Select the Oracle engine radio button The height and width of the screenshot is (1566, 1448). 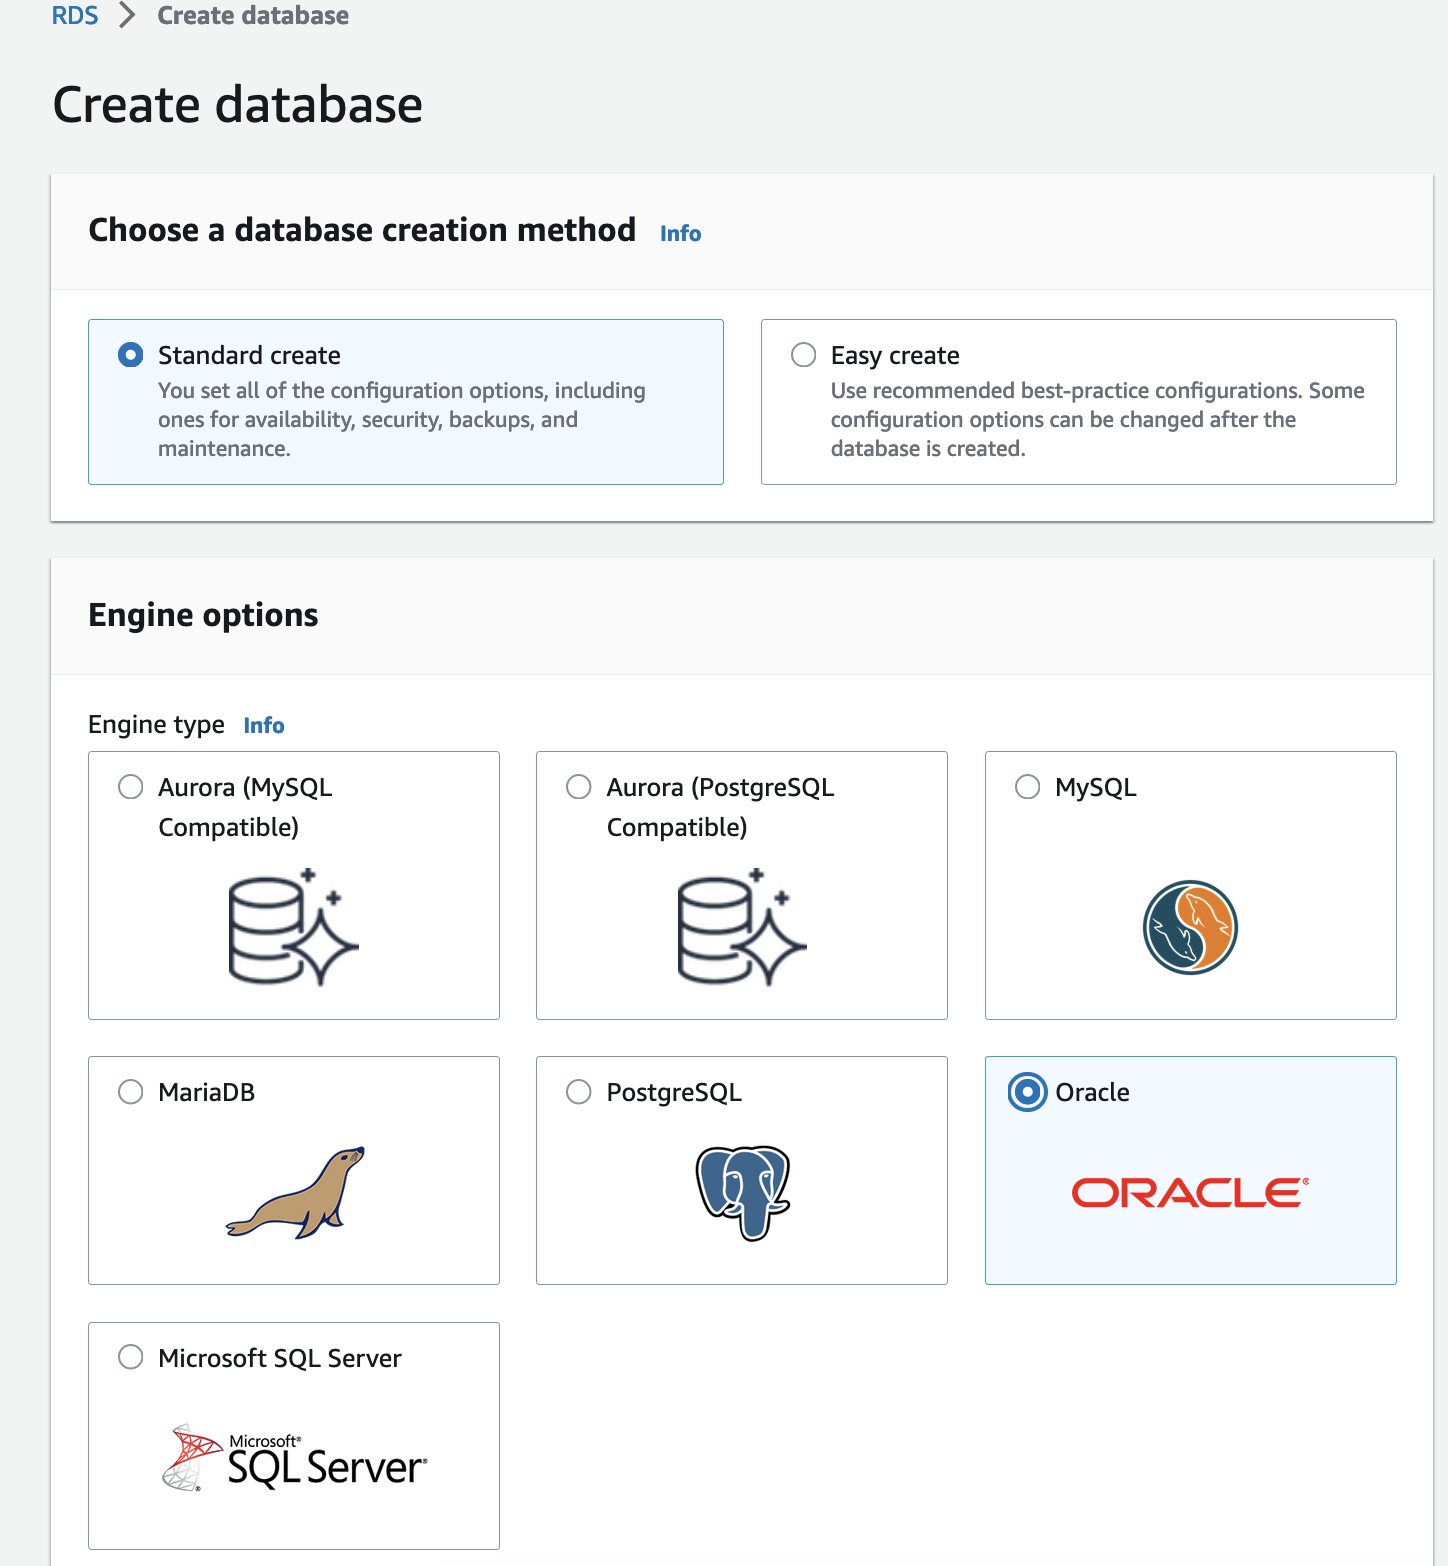tap(1028, 1092)
